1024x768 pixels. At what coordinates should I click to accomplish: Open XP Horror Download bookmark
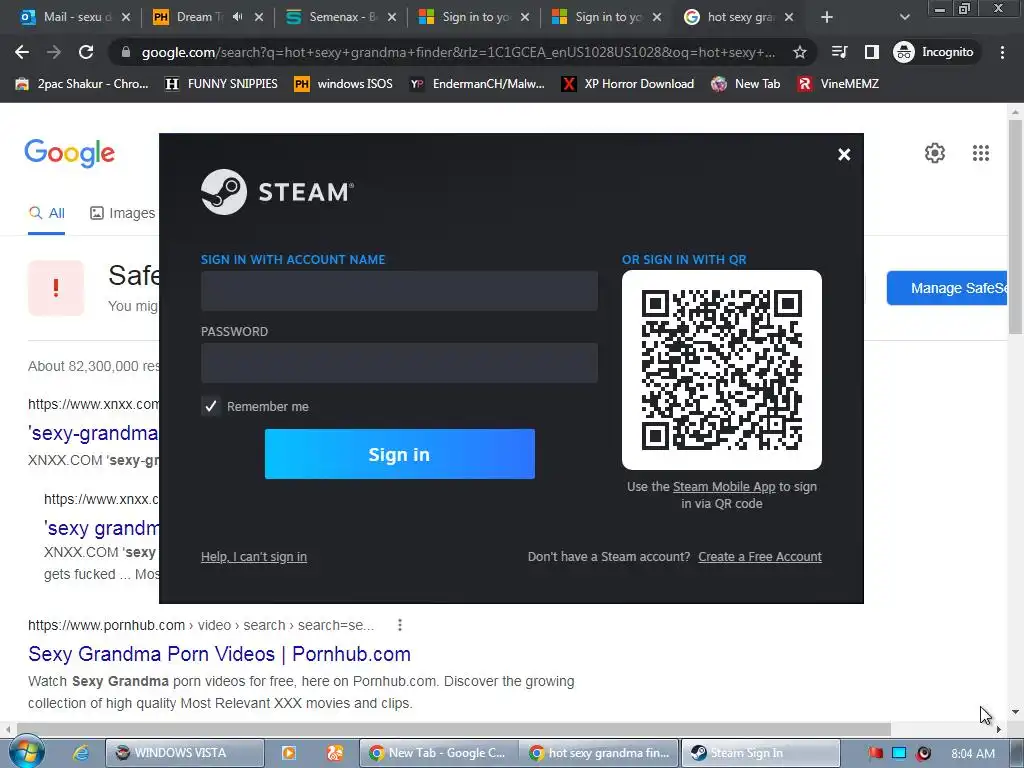[628, 84]
